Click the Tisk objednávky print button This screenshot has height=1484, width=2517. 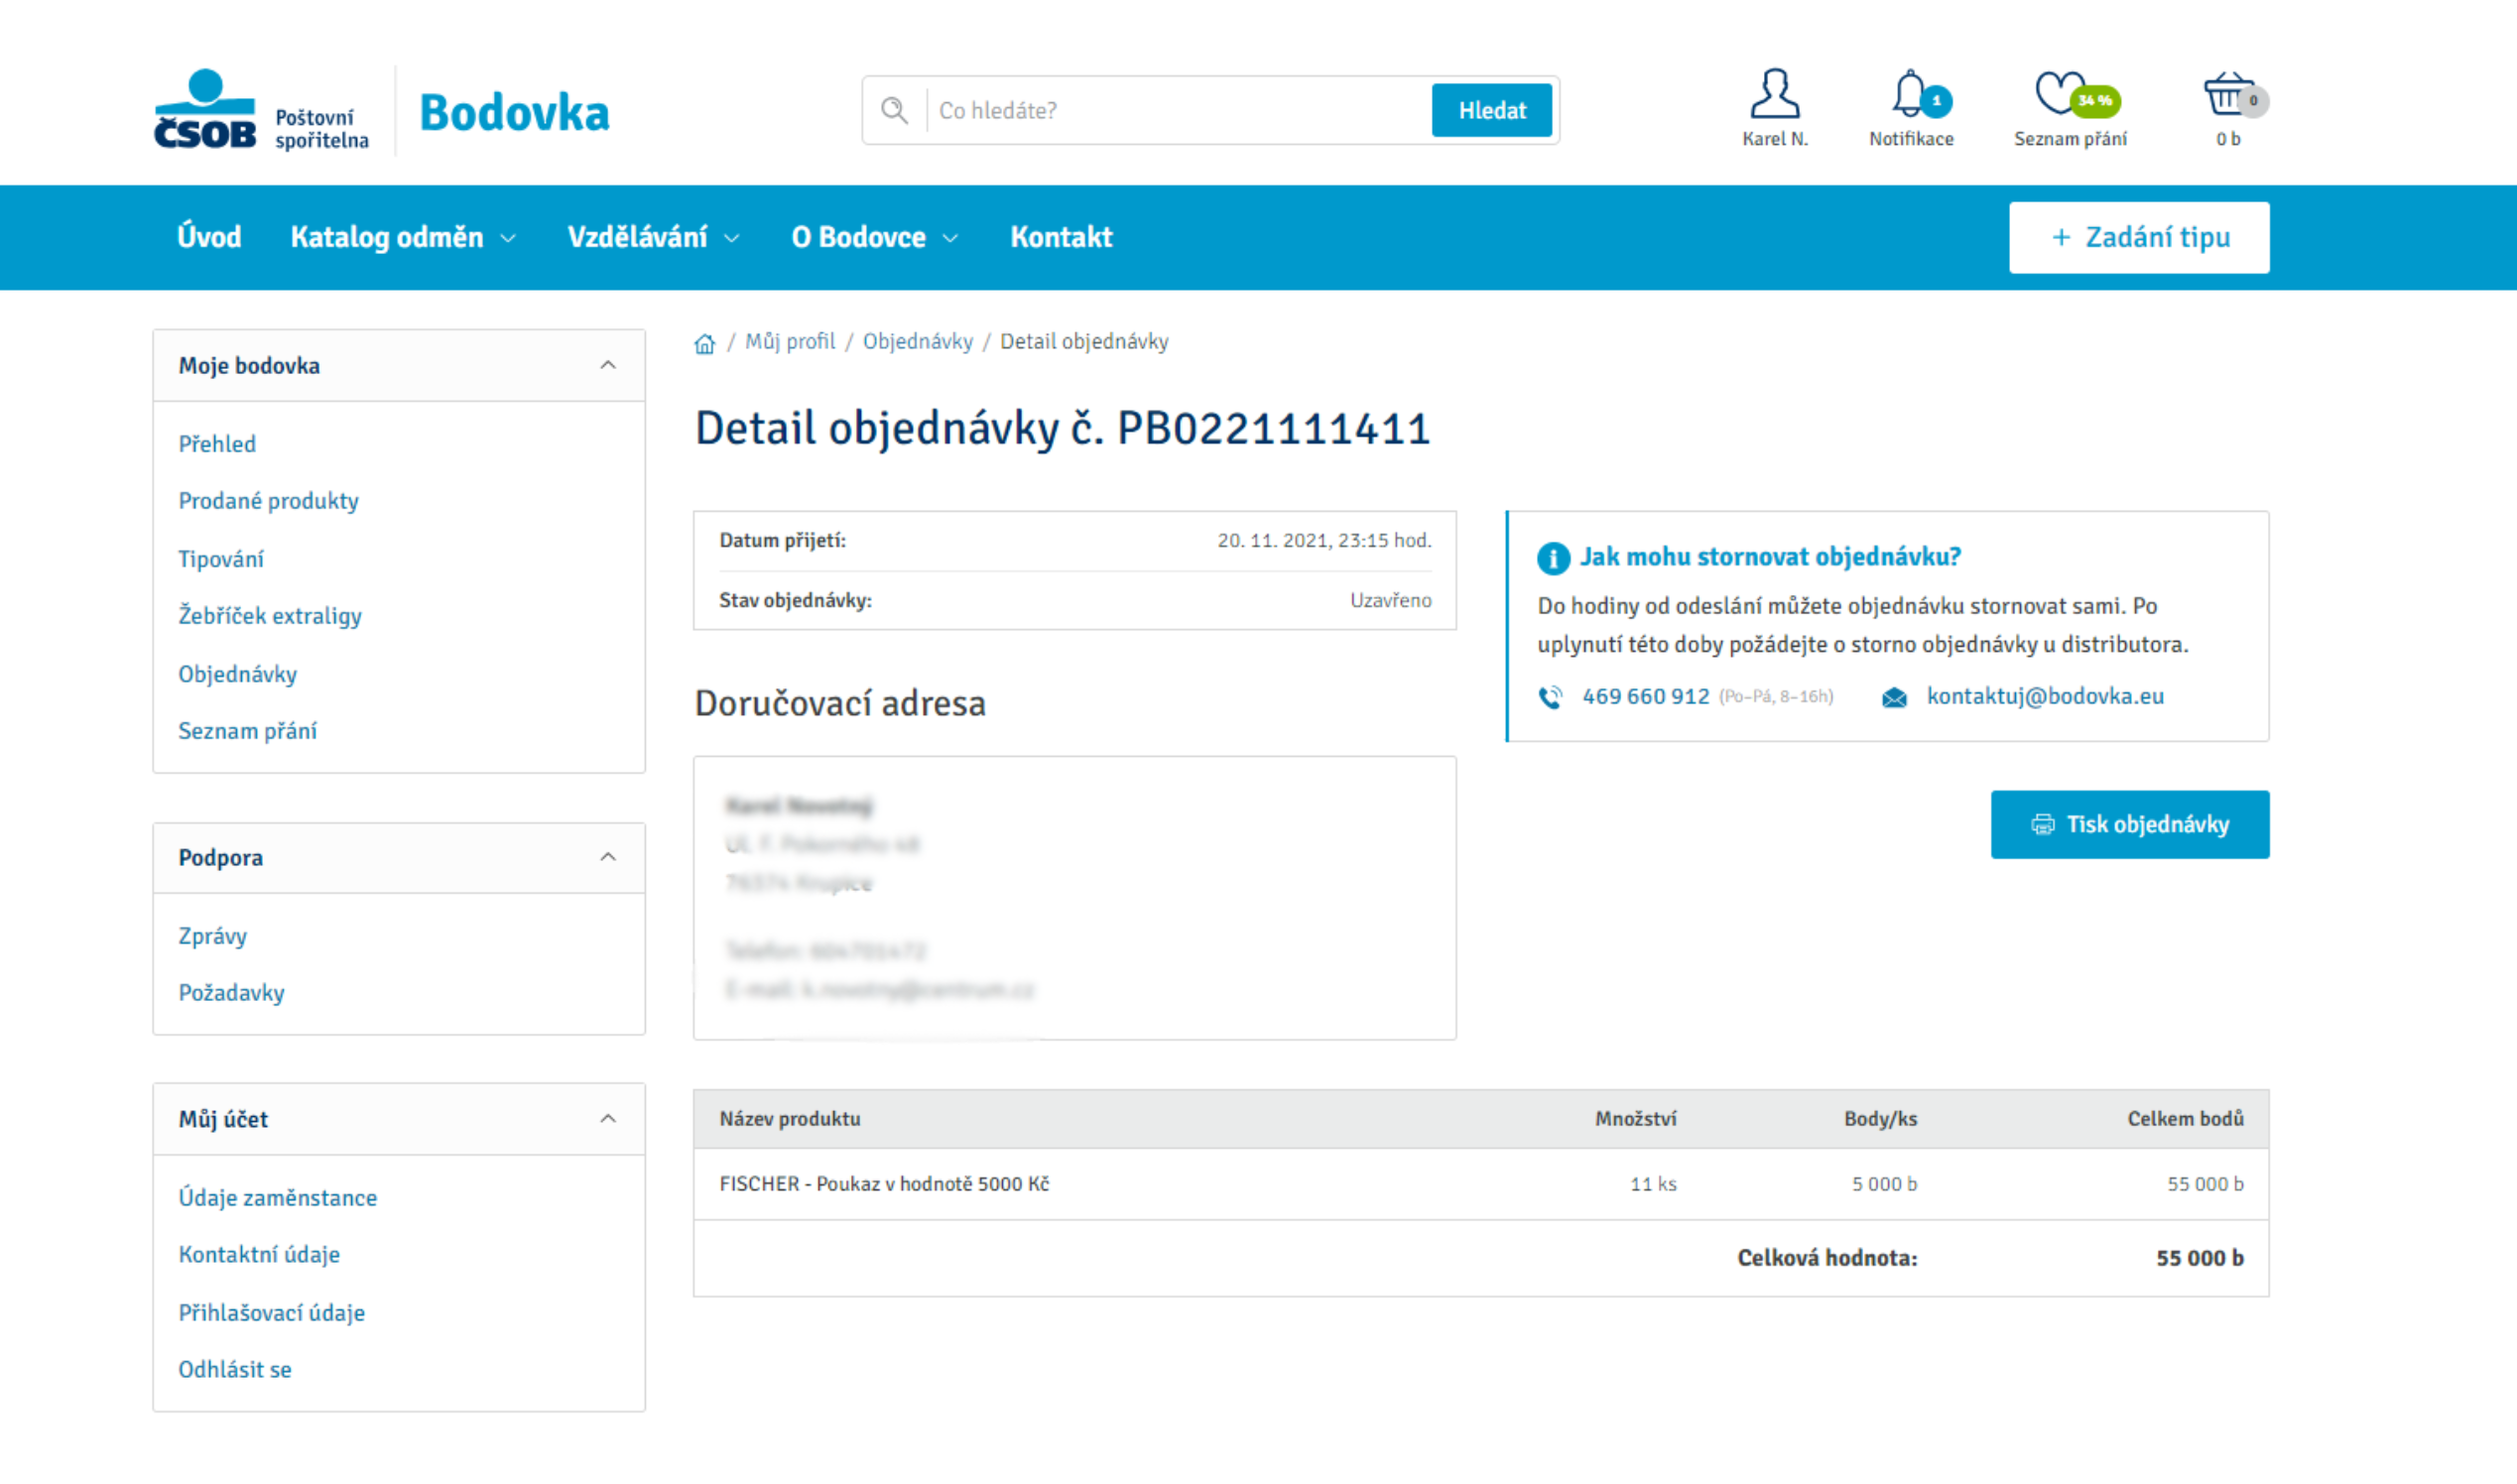pyautogui.click(x=2129, y=824)
